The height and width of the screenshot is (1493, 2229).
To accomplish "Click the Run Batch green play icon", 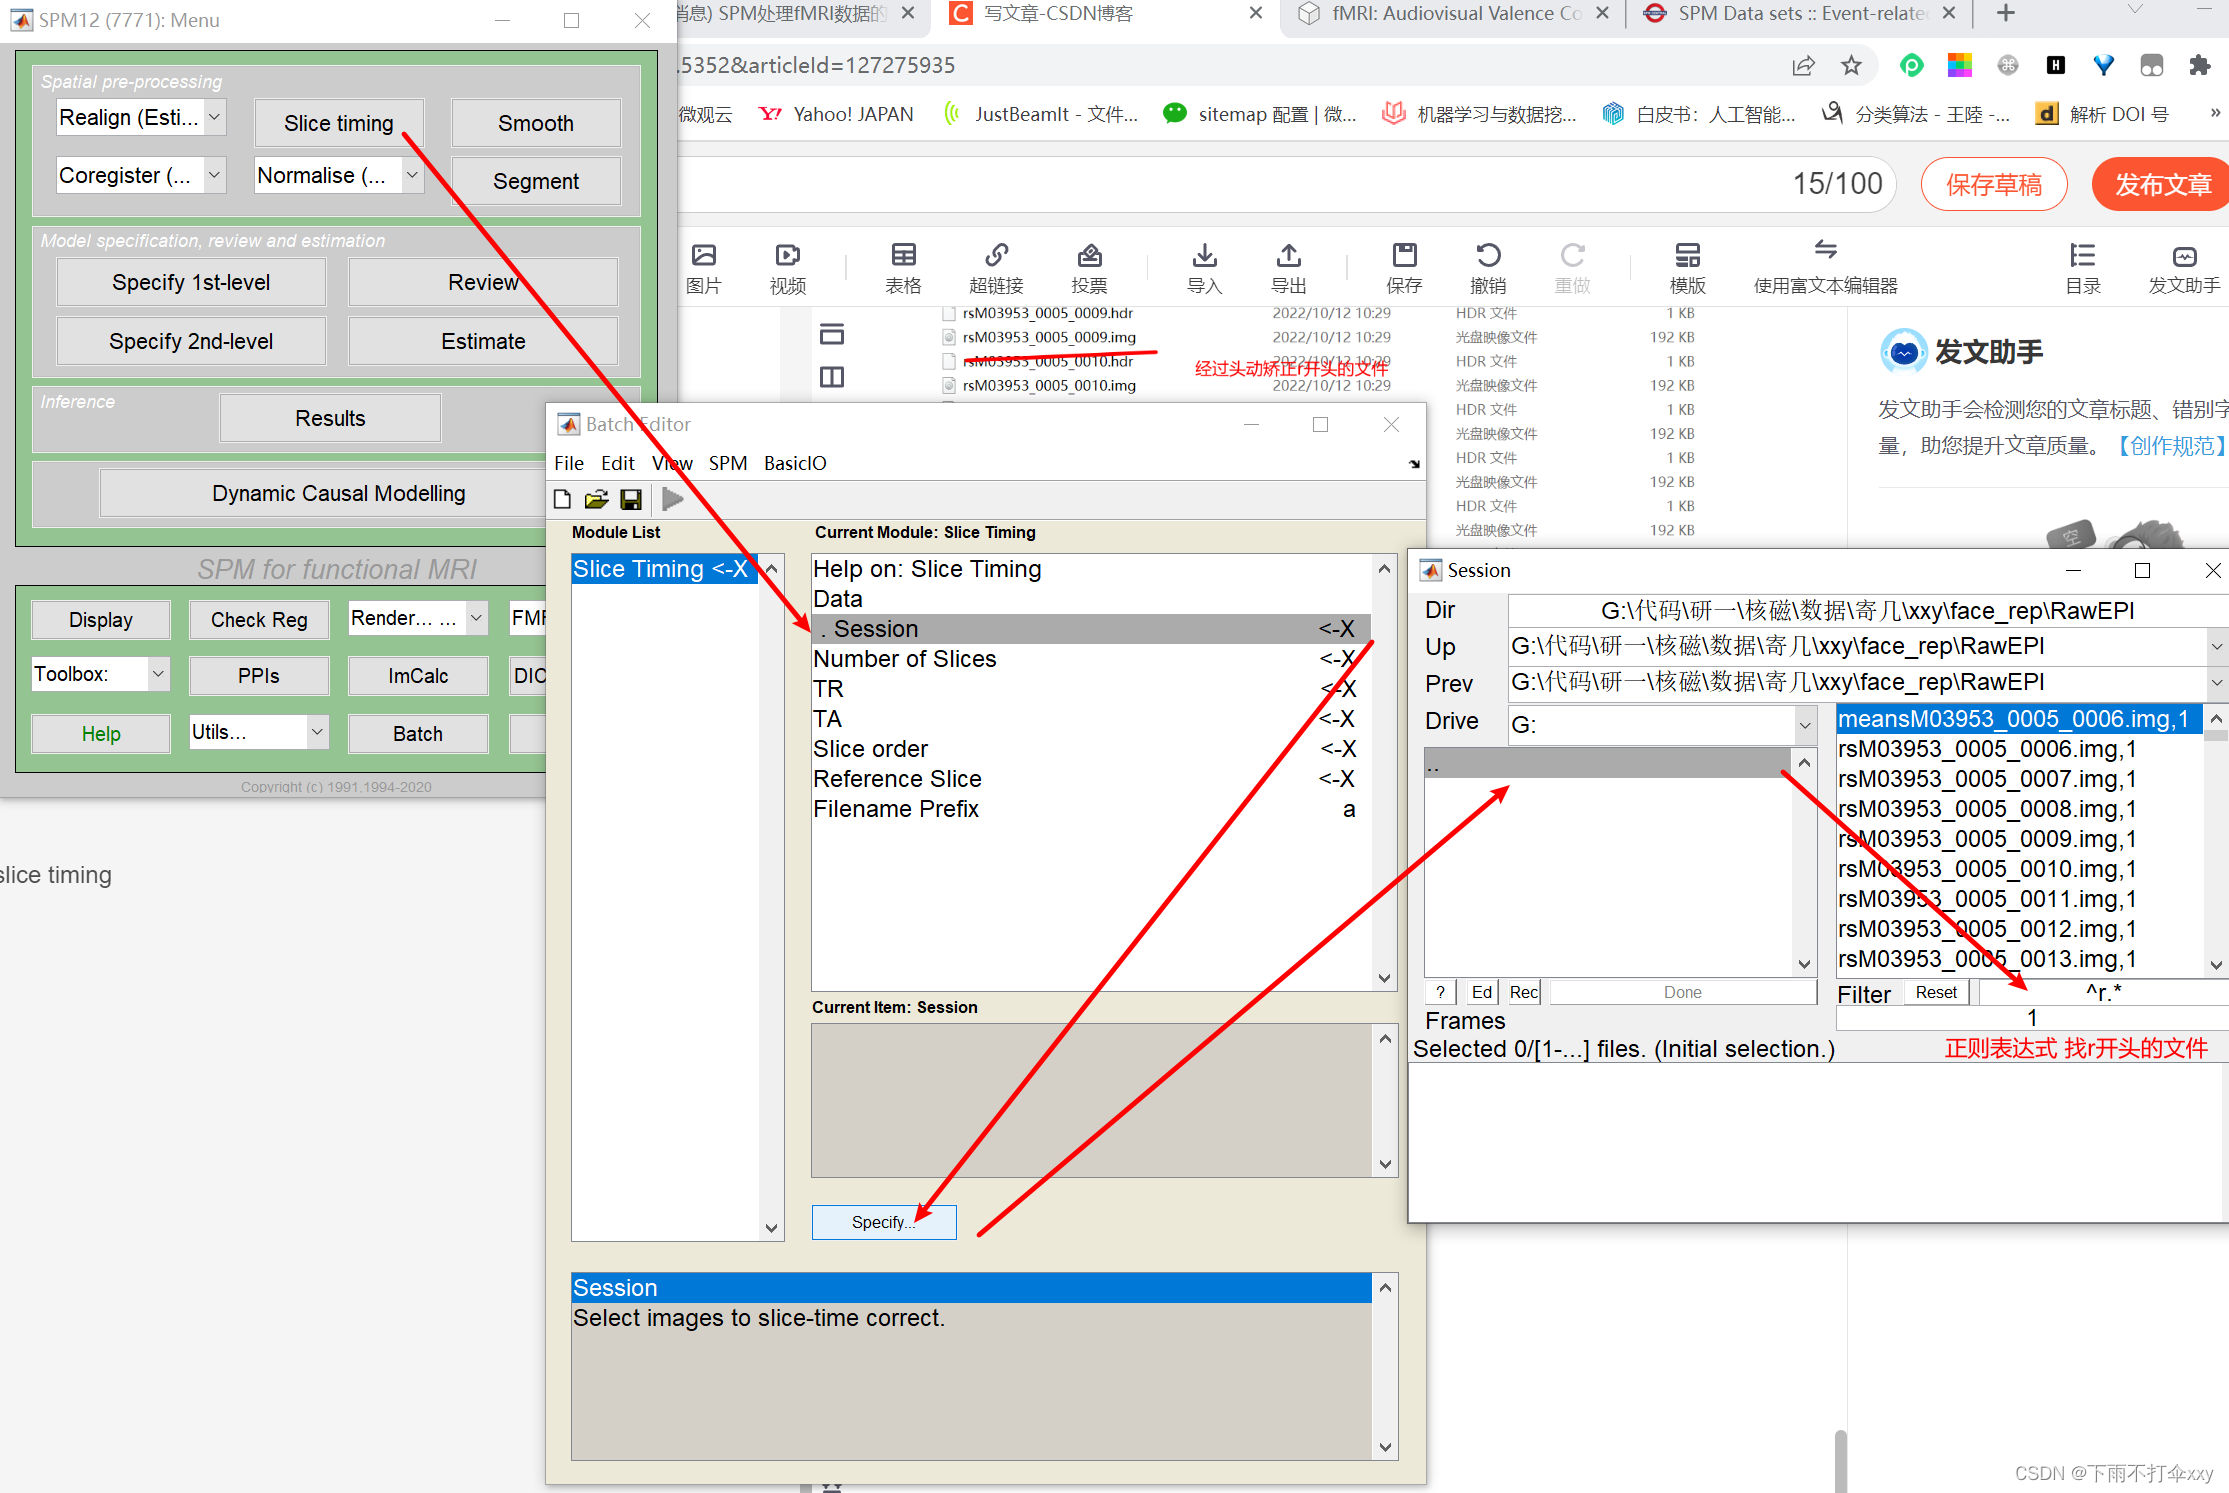I will coord(673,499).
